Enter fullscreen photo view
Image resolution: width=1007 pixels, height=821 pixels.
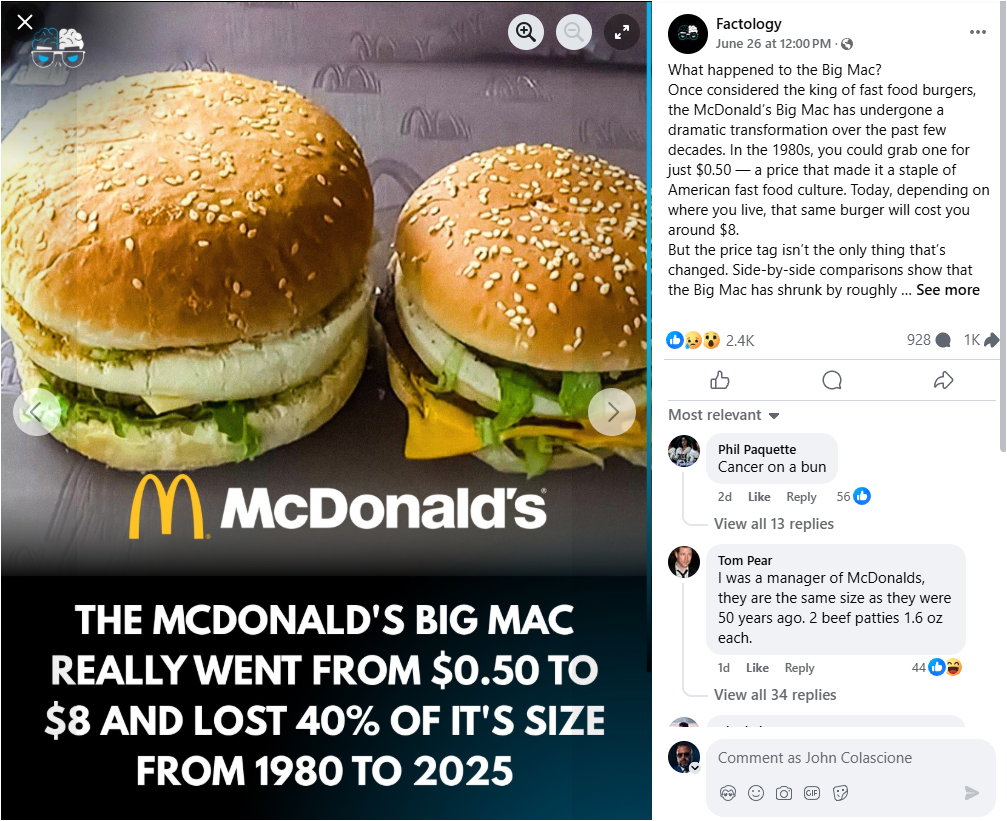pos(622,31)
